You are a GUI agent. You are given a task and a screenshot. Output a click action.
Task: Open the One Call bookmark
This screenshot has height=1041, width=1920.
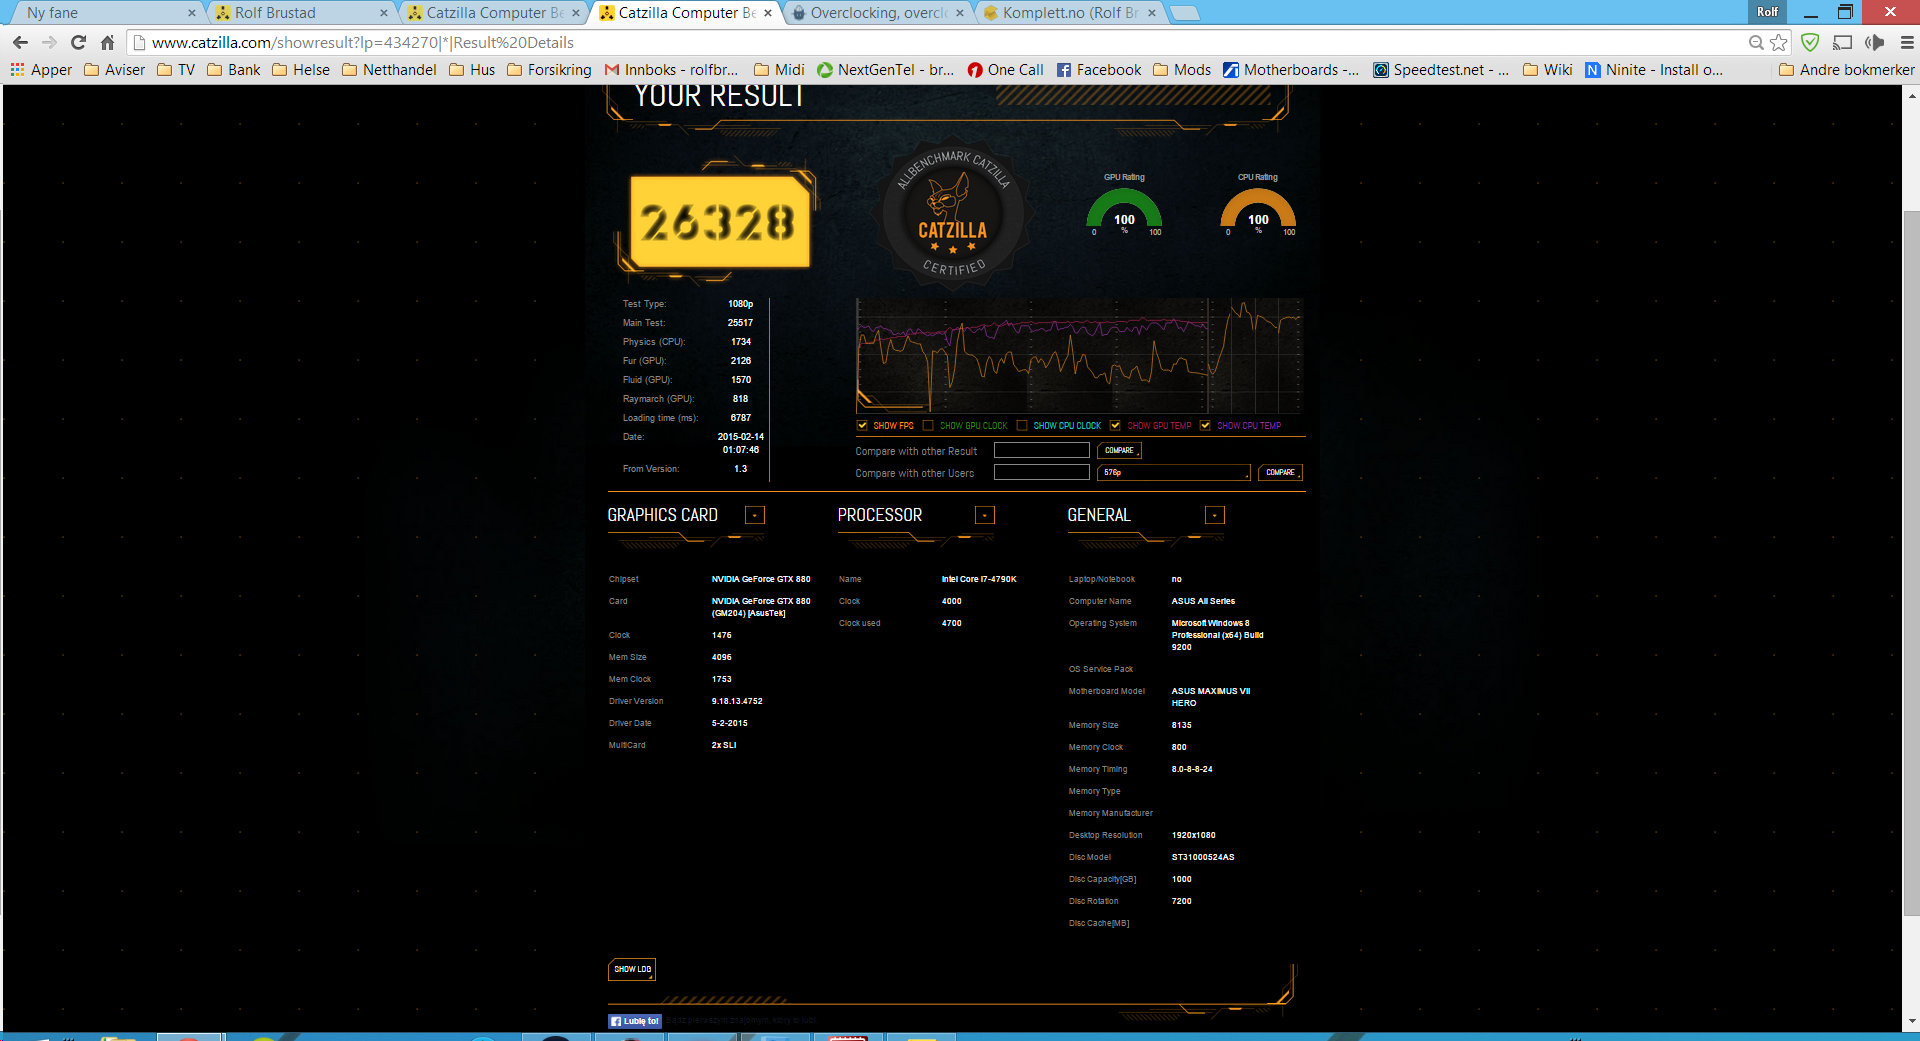click(x=1005, y=70)
